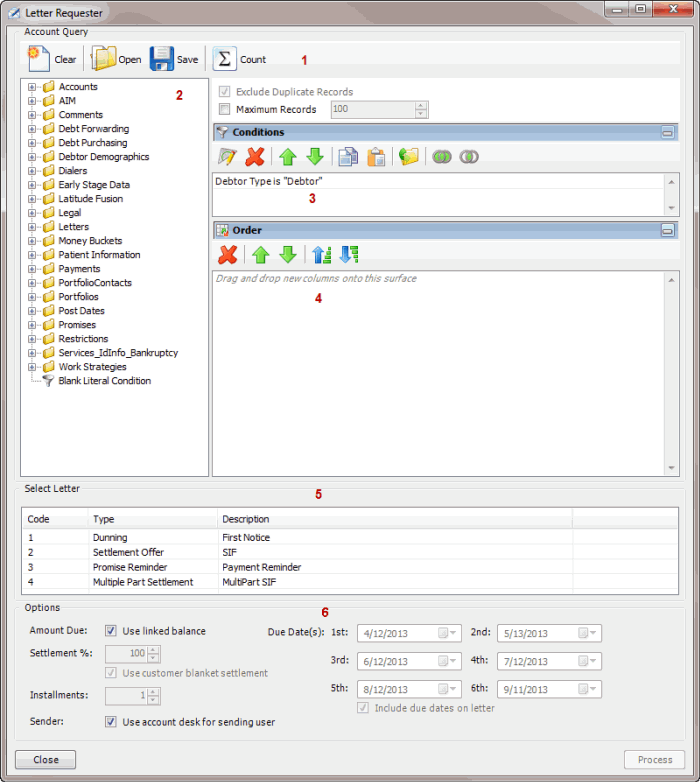
Task: Move order column up with green arrow
Action: click(261, 254)
